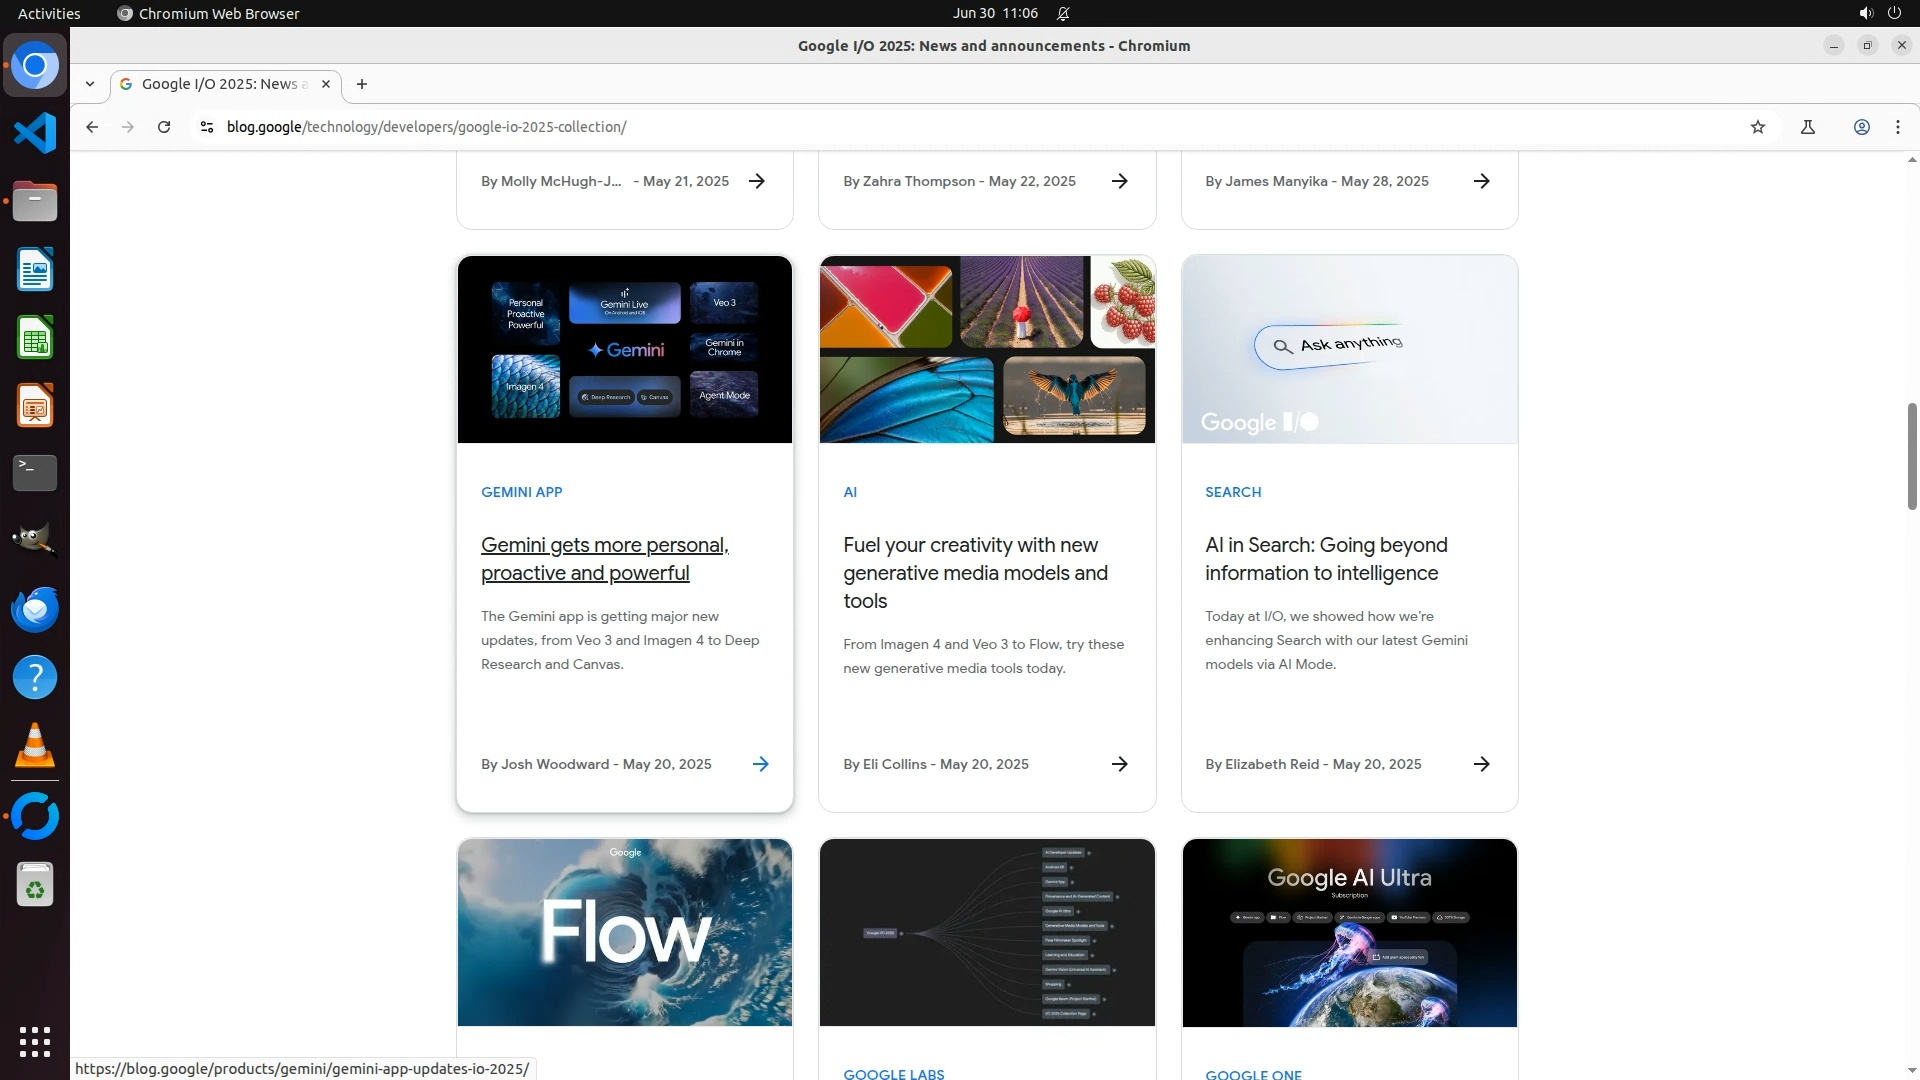1920x1080 pixels.
Task: Reload the current page
Action: pyautogui.click(x=164, y=127)
